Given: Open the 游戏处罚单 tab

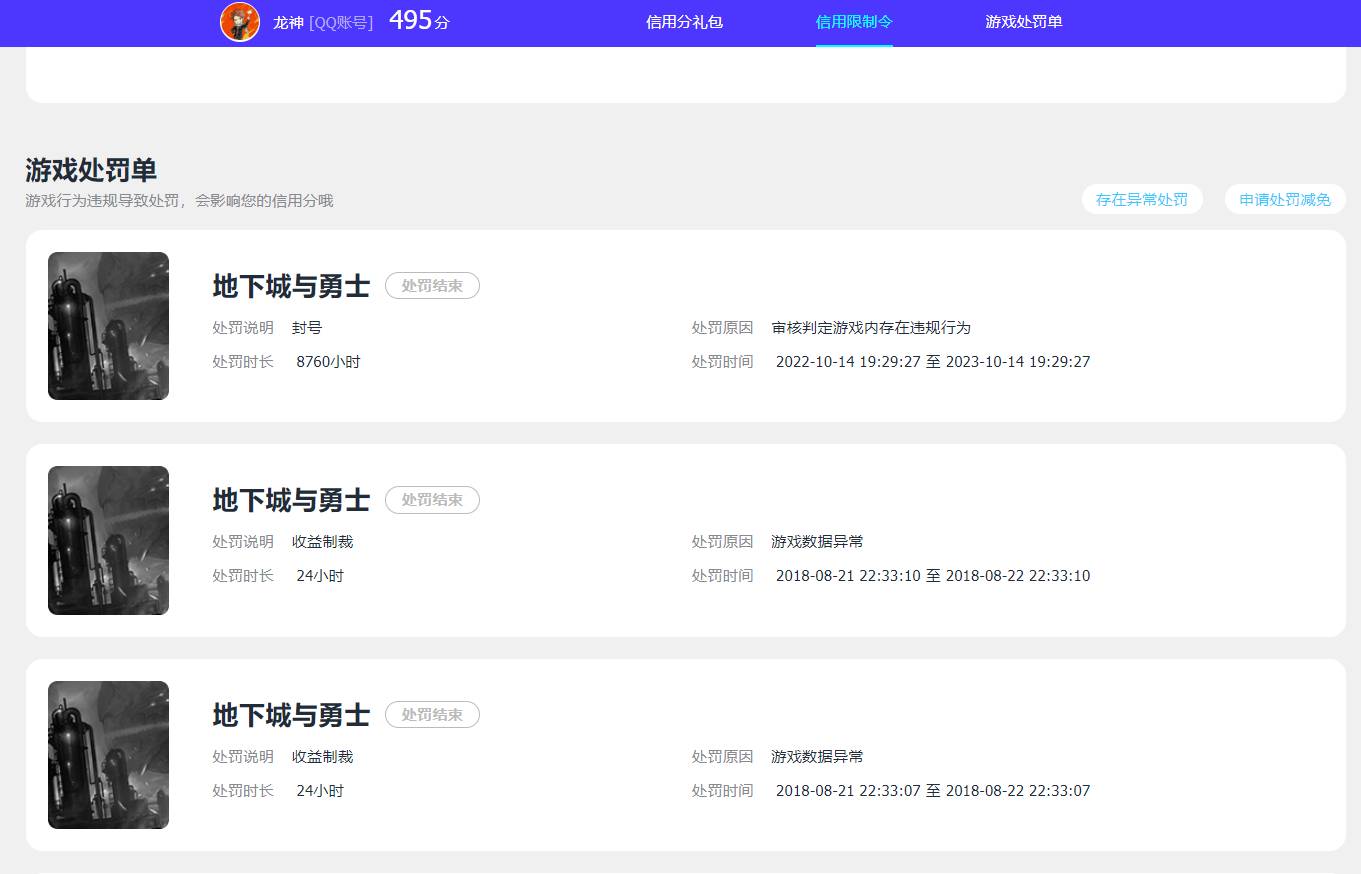Looking at the screenshot, I should (x=1024, y=21).
